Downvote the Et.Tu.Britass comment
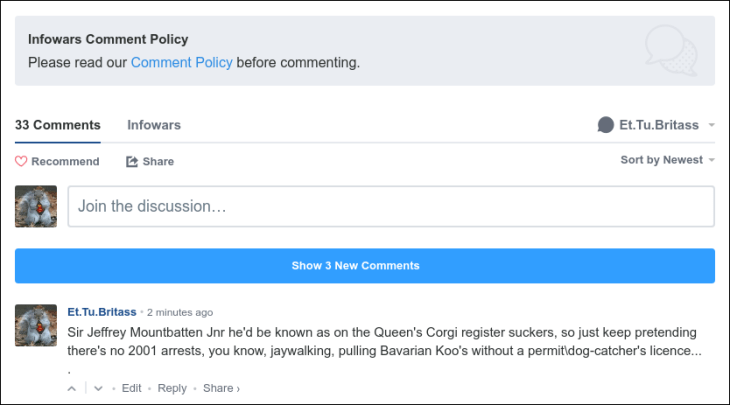This screenshot has height=405, width=730. pyautogui.click(x=98, y=388)
